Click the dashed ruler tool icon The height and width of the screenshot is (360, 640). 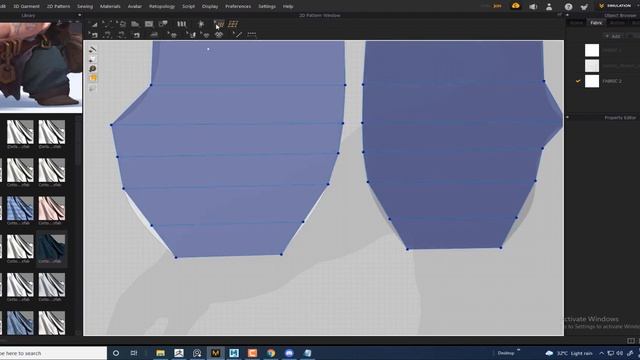[x=252, y=35]
